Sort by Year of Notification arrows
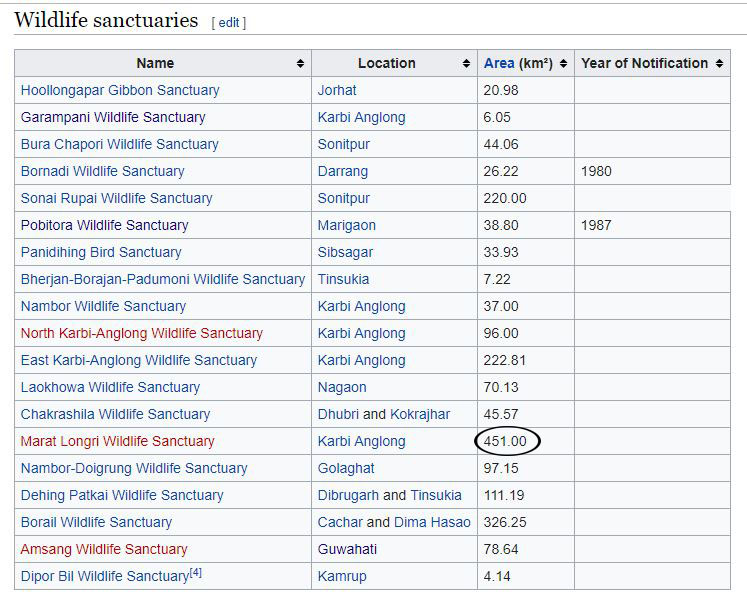This screenshot has height=606, width=747. [718, 63]
